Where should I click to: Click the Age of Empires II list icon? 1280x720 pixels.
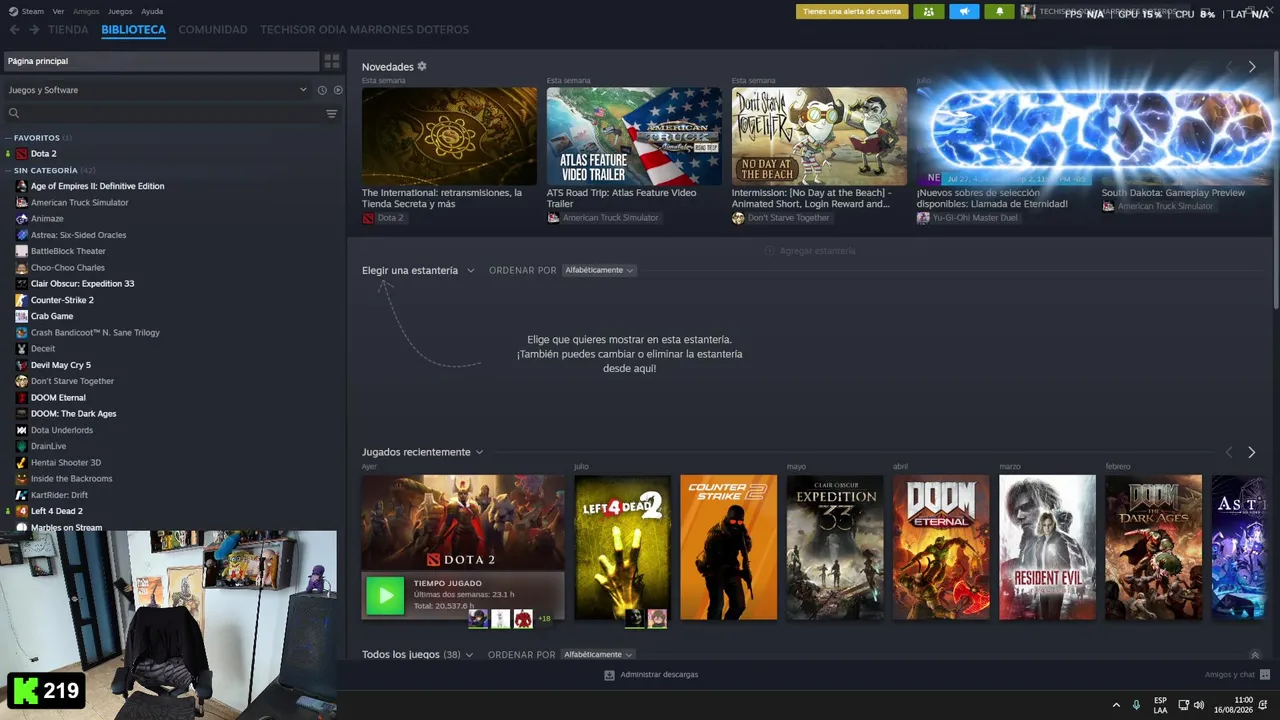(x=22, y=186)
